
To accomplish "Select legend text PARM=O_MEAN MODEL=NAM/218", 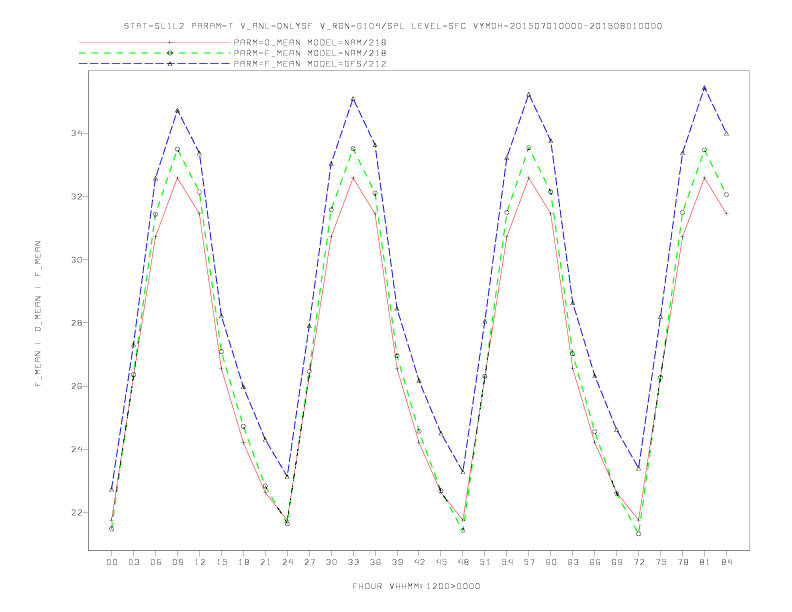I will 310,42.
